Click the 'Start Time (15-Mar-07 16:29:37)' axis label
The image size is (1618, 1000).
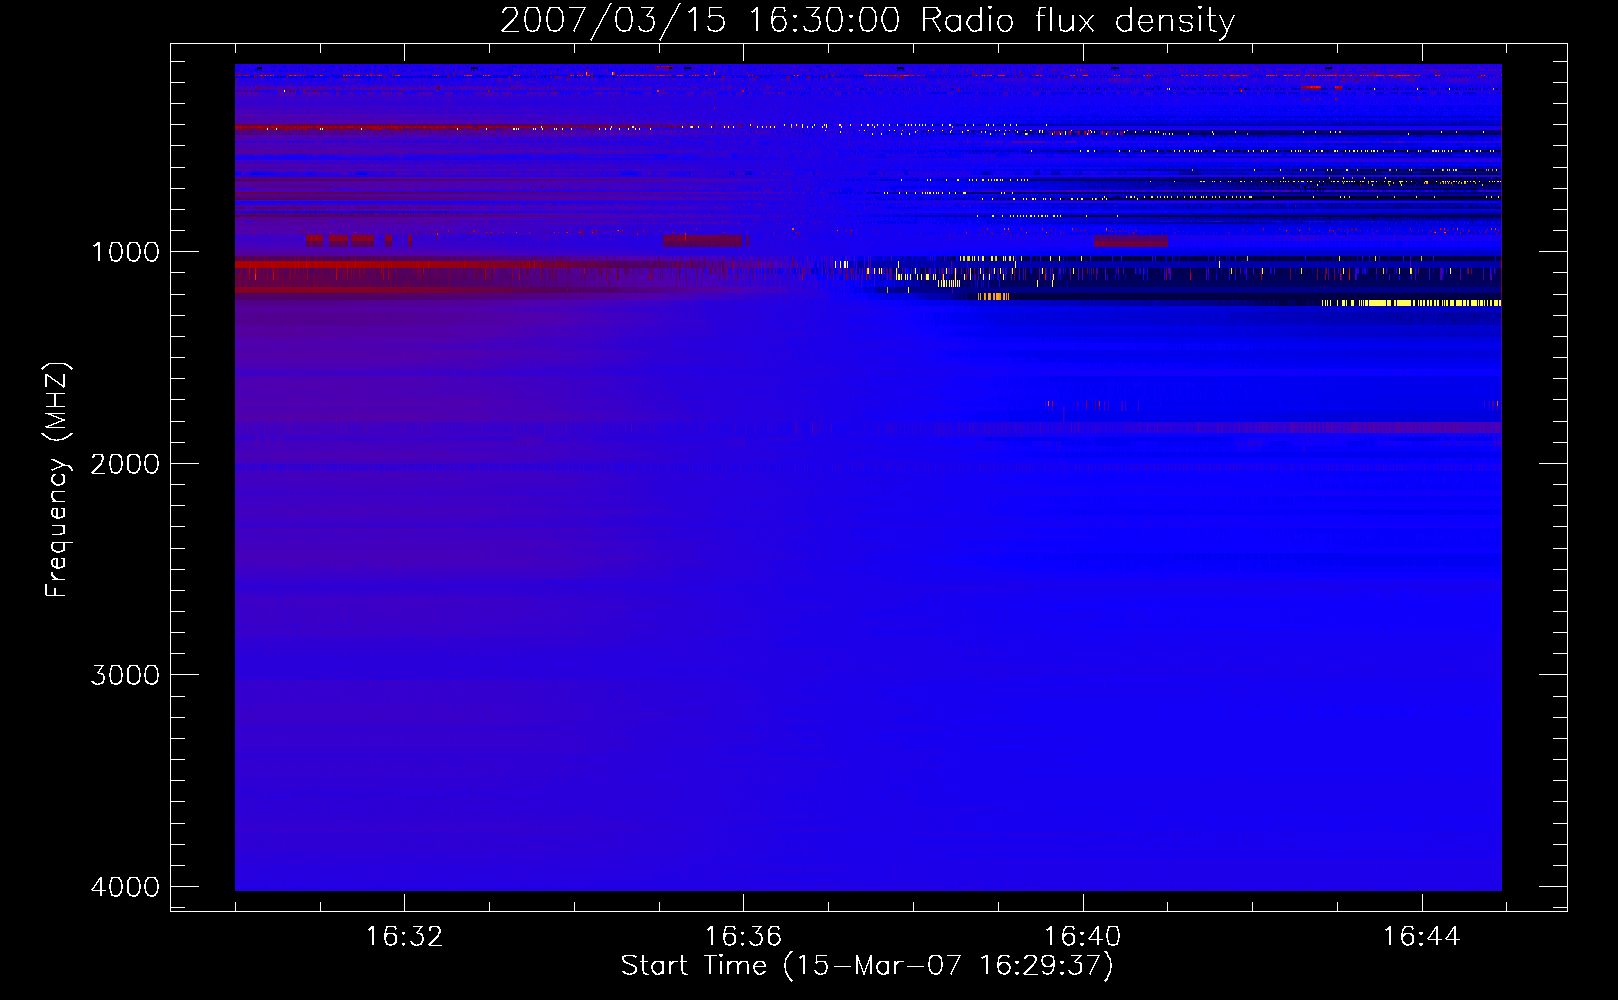point(867,966)
